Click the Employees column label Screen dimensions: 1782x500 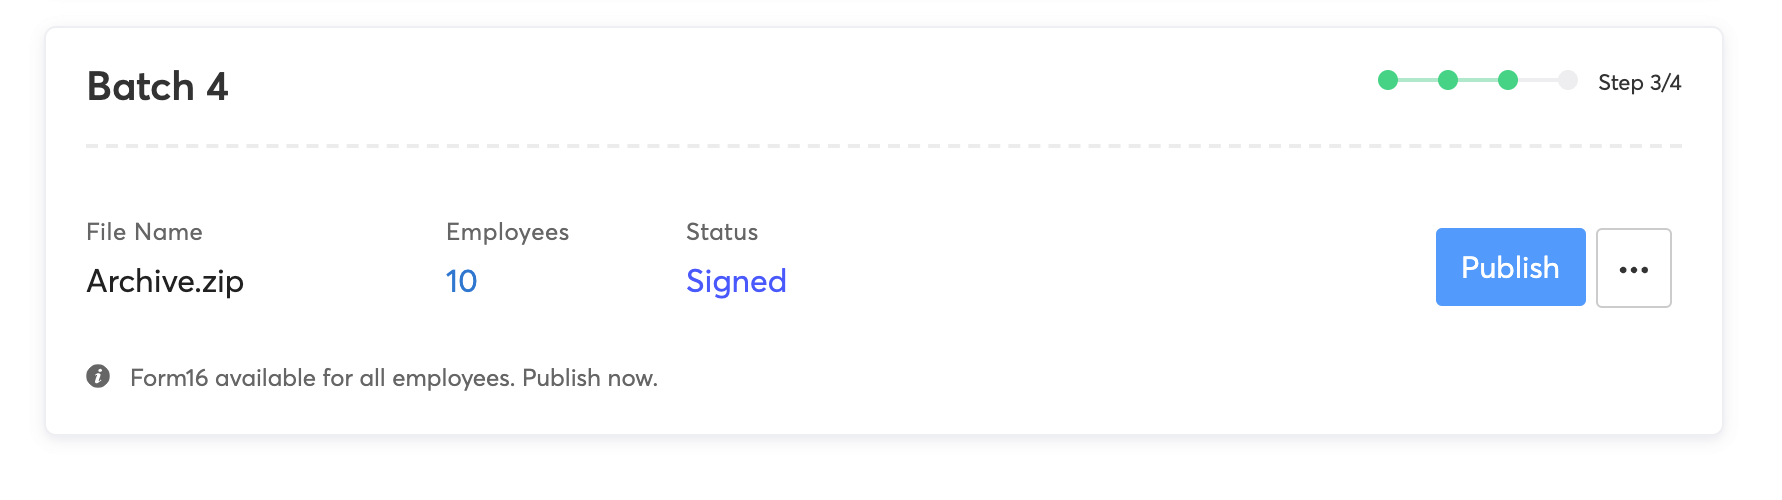[507, 232]
